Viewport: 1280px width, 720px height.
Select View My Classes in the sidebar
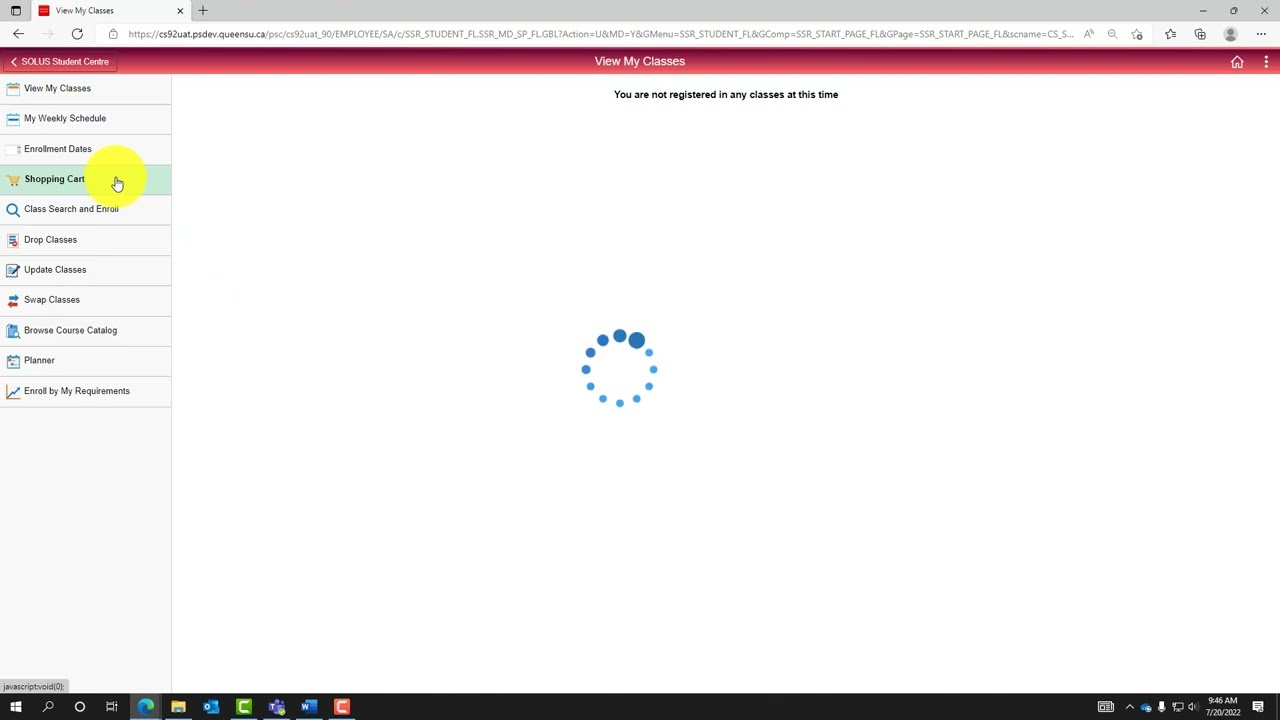point(85,88)
